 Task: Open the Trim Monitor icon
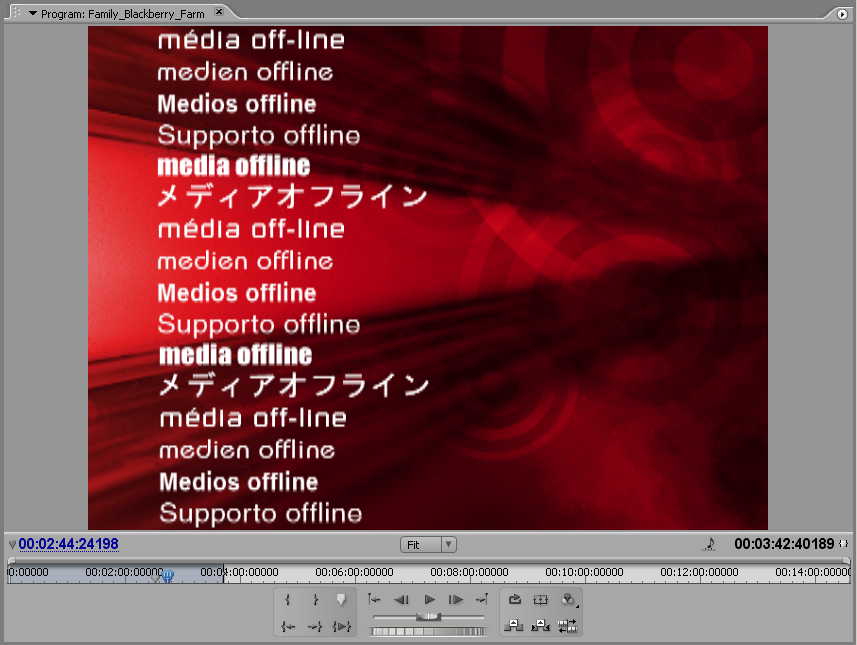point(566,626)
